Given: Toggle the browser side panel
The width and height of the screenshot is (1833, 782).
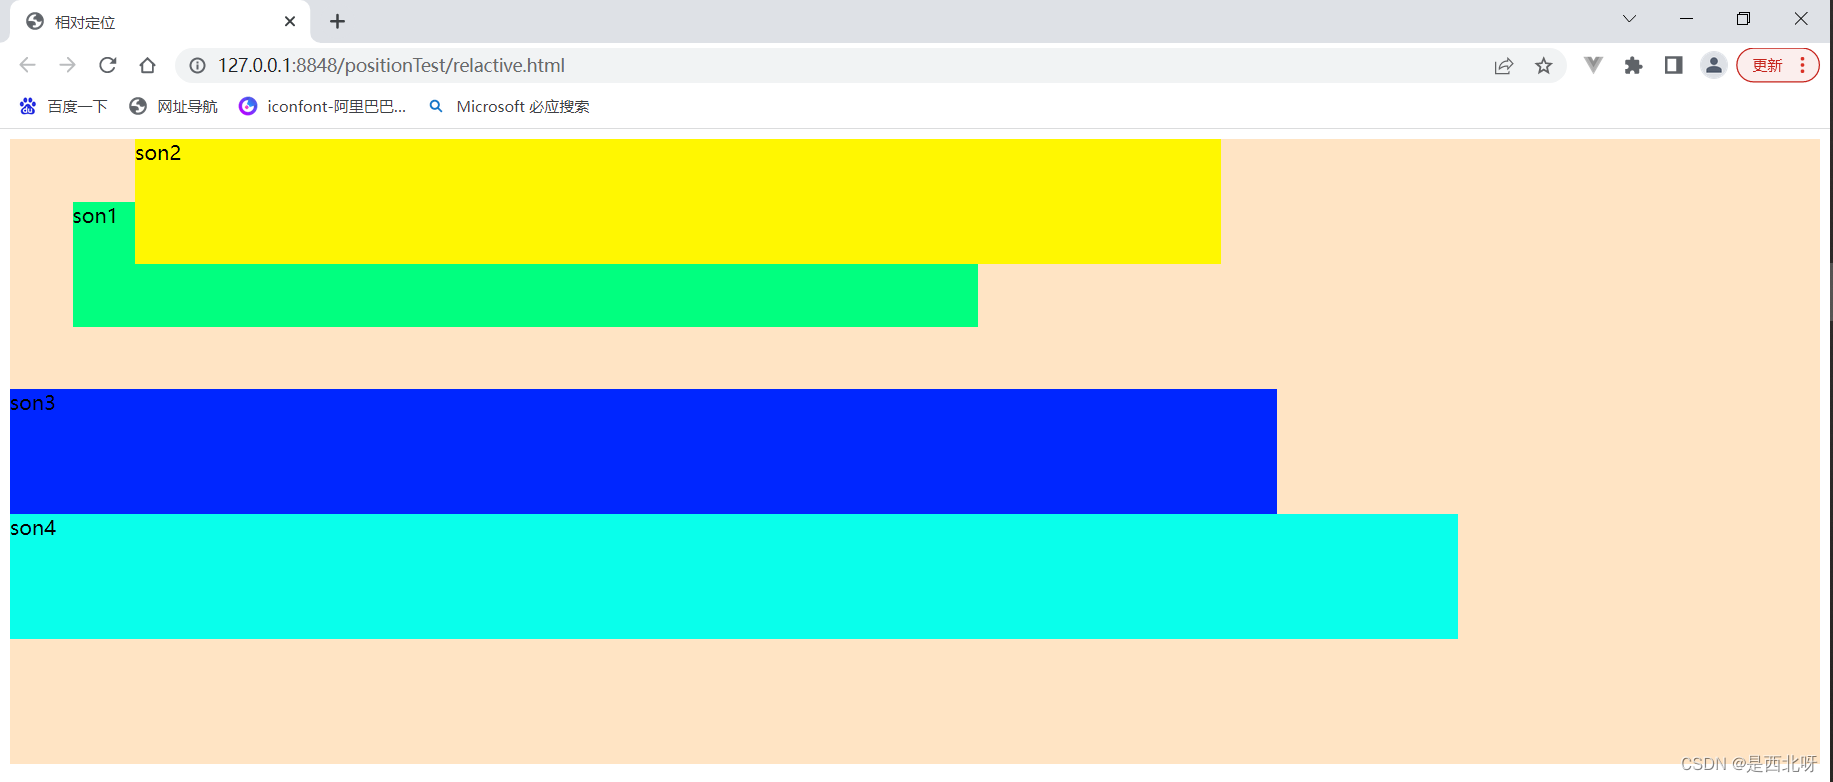Looking at the screenshot, I should pyautogui.click(x=1673, y=65).
